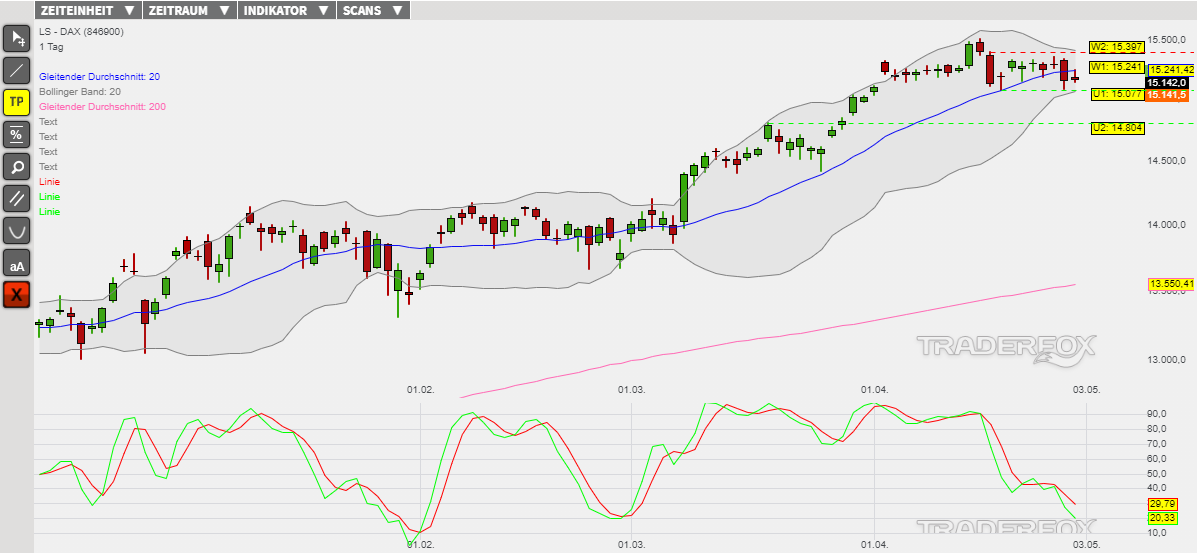Image resolution: width=1197 pixels, height=553 pixels.
Task: Select the parallel channel lines tool
Action: pos(17,198)
